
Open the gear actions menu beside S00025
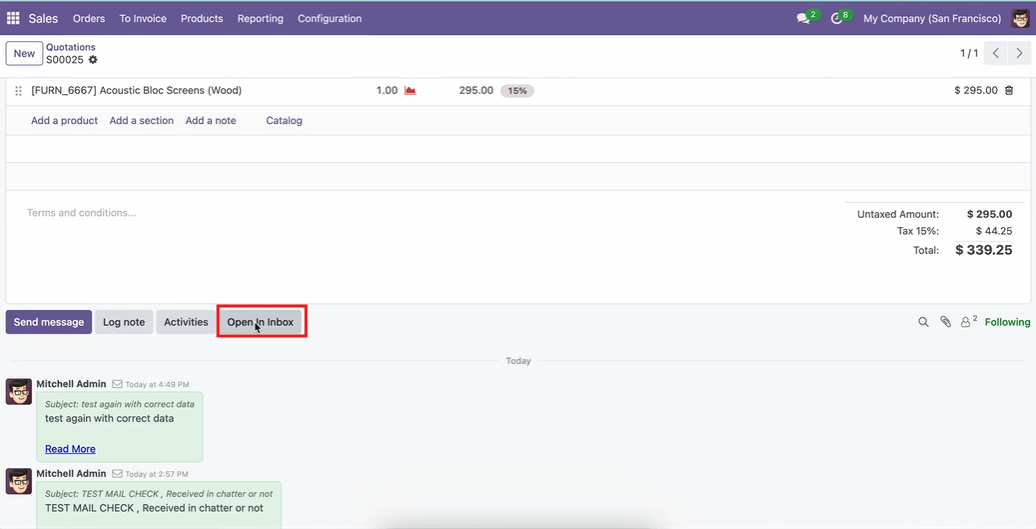point(93,59)
